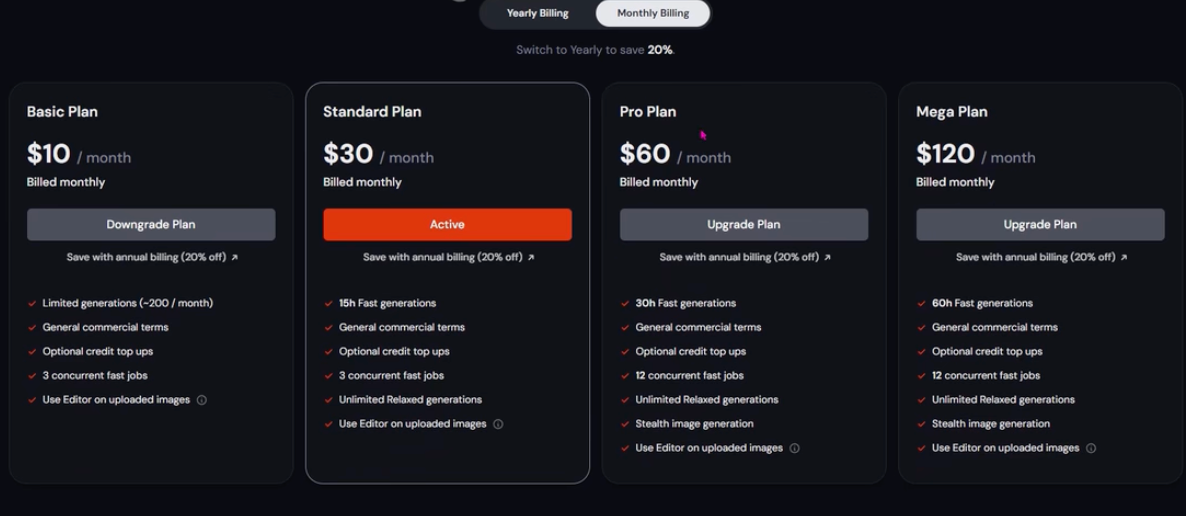1186x516 pixels.
Task: Open annual billing savings link under Pro Plan
Action: pos(745,257)
